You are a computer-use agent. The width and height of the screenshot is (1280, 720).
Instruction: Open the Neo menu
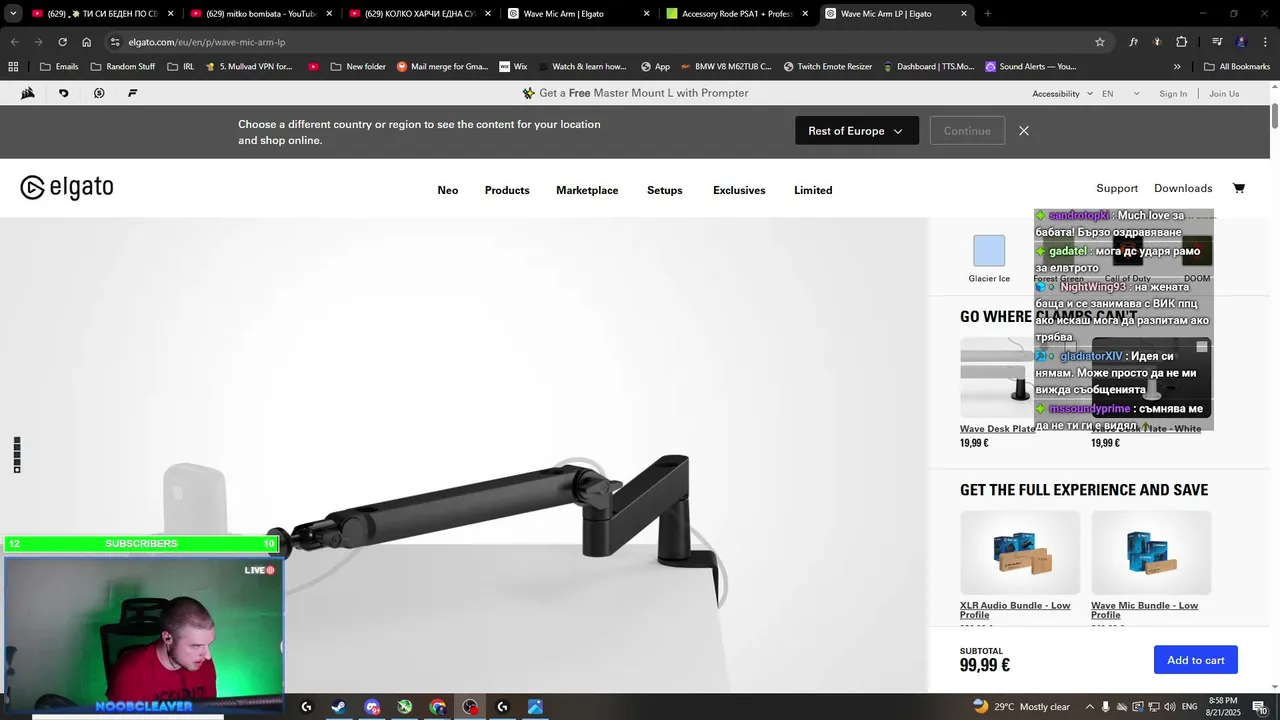click(x=448, y=190)
